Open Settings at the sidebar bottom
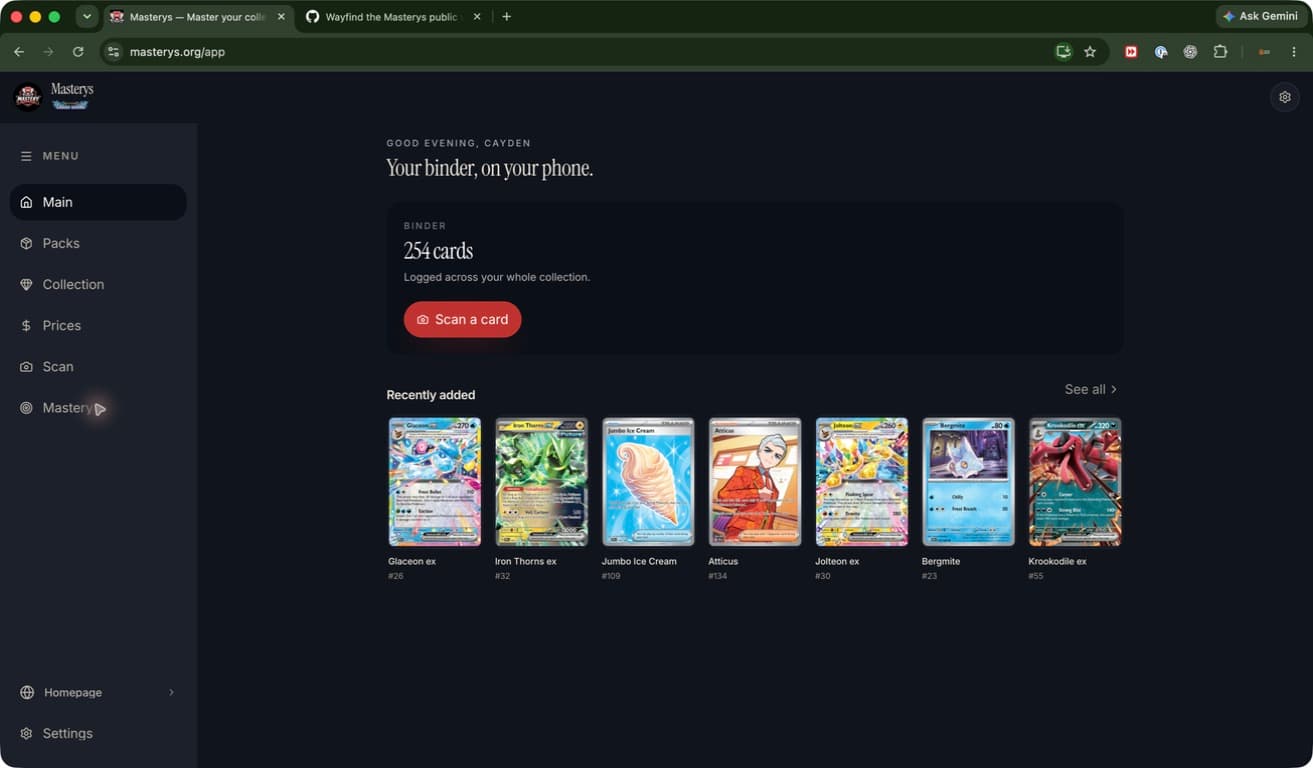1313x768 pixels. 98,733
